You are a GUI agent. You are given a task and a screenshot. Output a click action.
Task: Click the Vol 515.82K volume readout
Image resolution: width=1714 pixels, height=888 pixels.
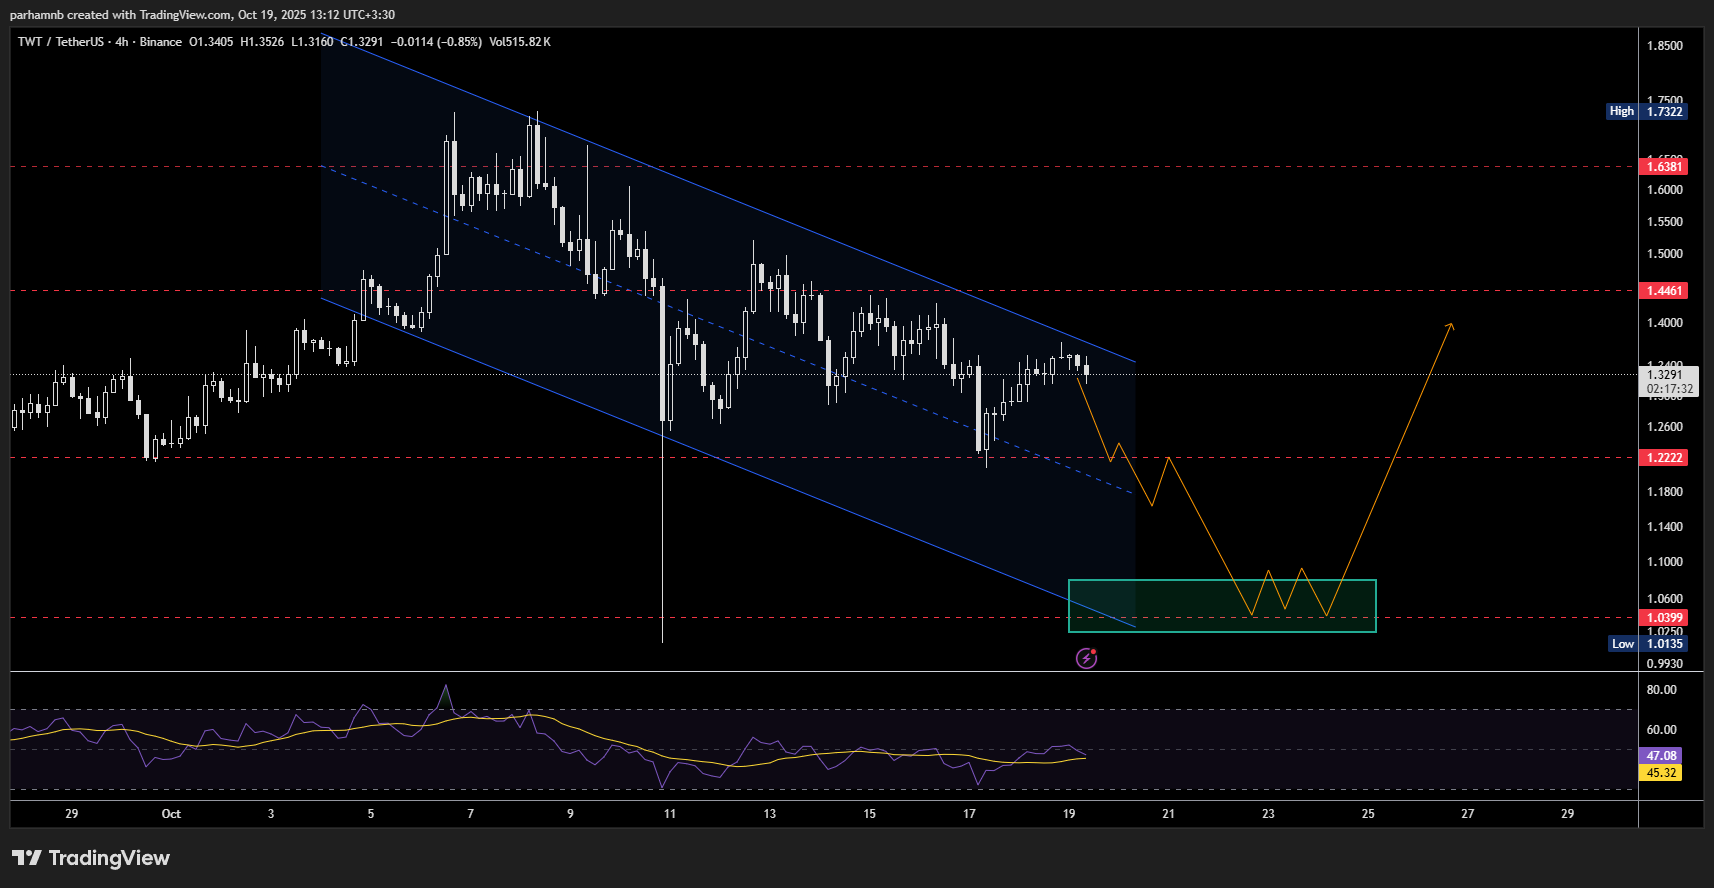[x=519, y=42]
